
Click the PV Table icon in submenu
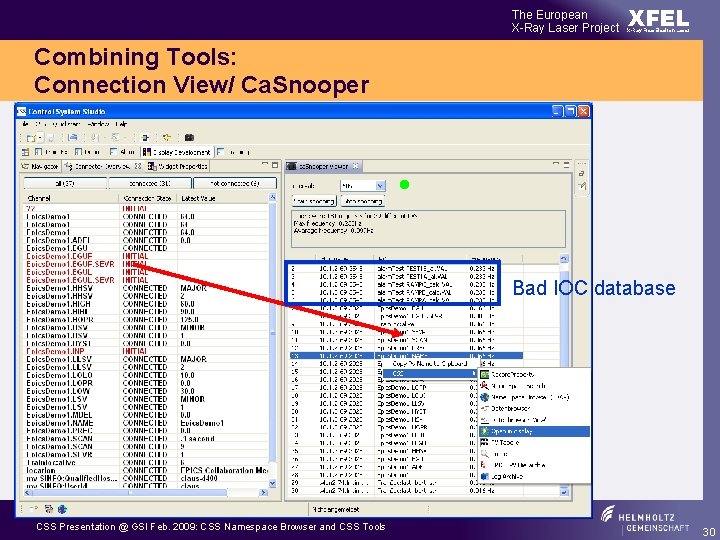[x=484, y=442]
